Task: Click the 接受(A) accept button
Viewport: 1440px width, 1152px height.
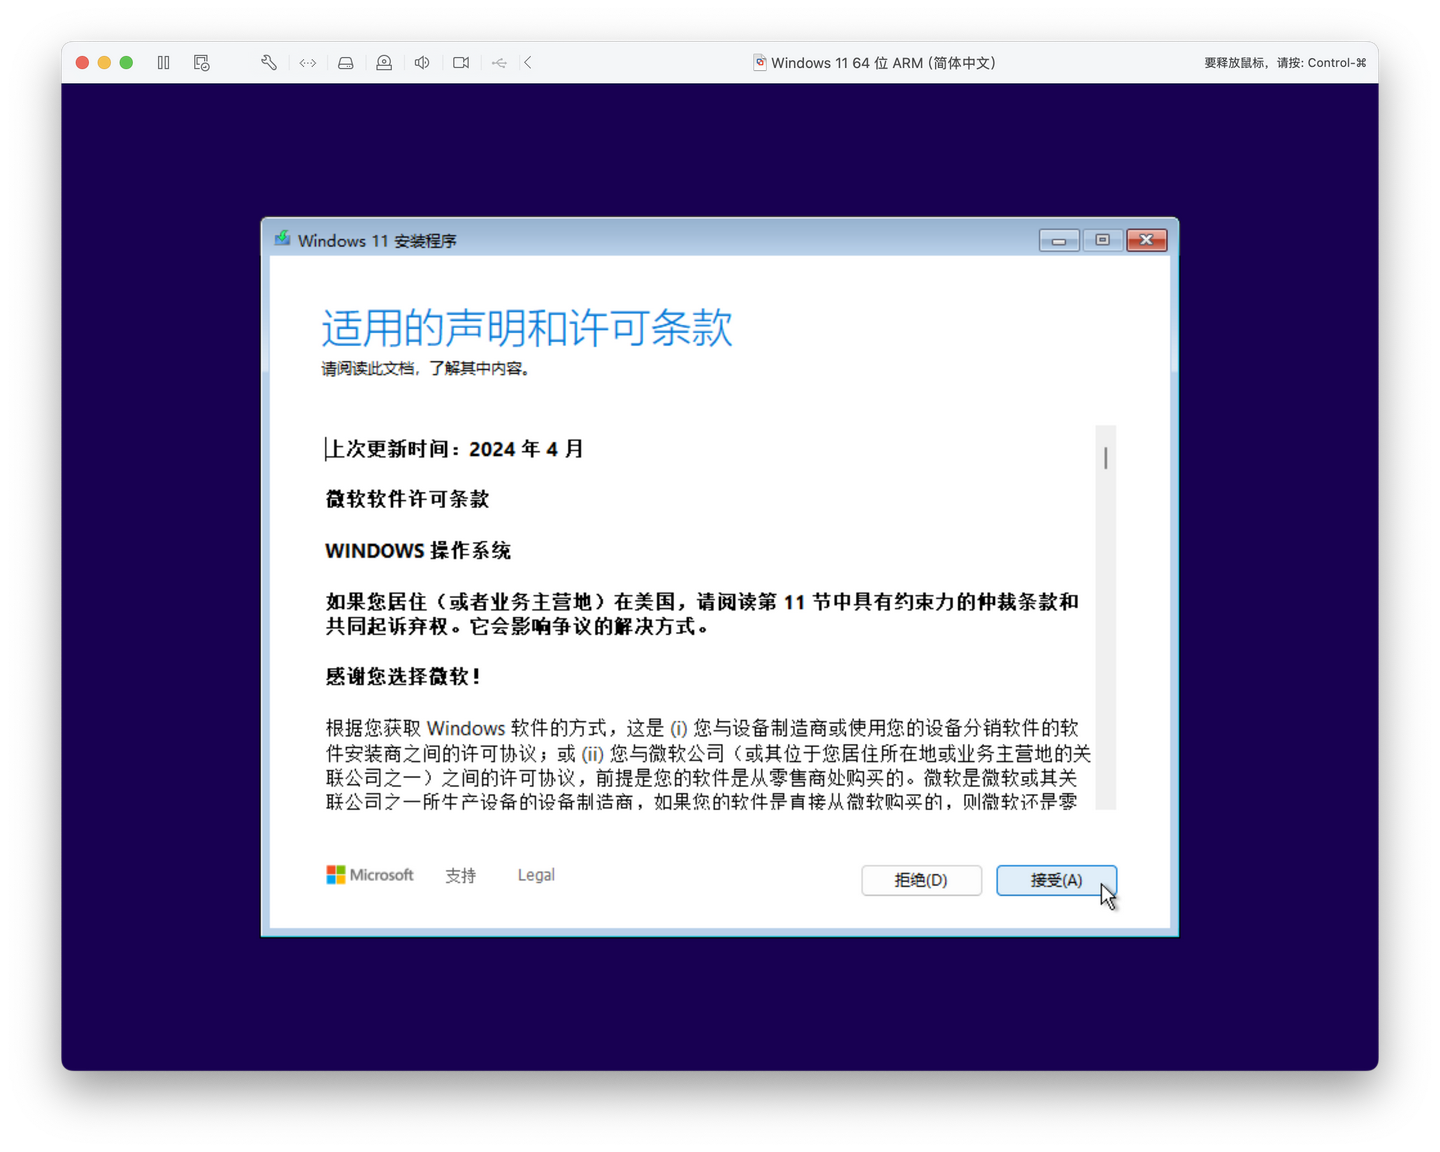Action: coord(1056,880)
